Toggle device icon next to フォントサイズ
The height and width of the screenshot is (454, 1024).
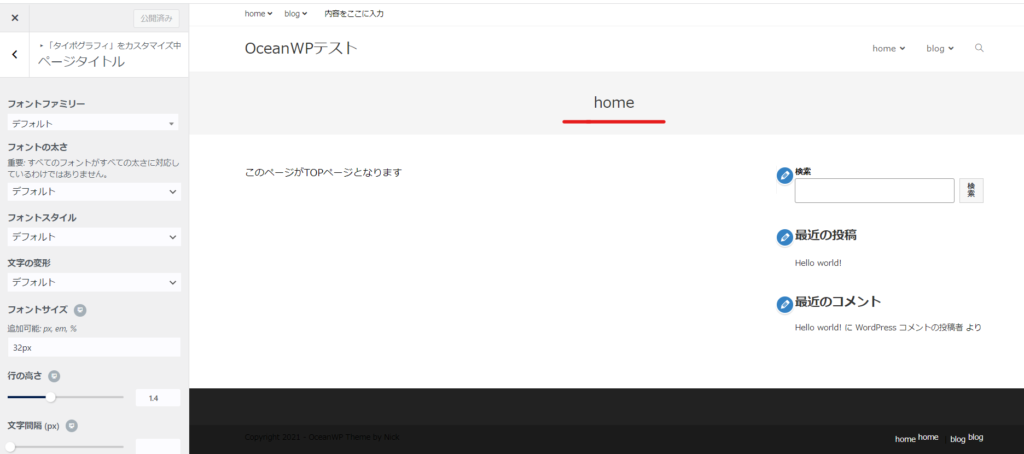coord(80,310)
